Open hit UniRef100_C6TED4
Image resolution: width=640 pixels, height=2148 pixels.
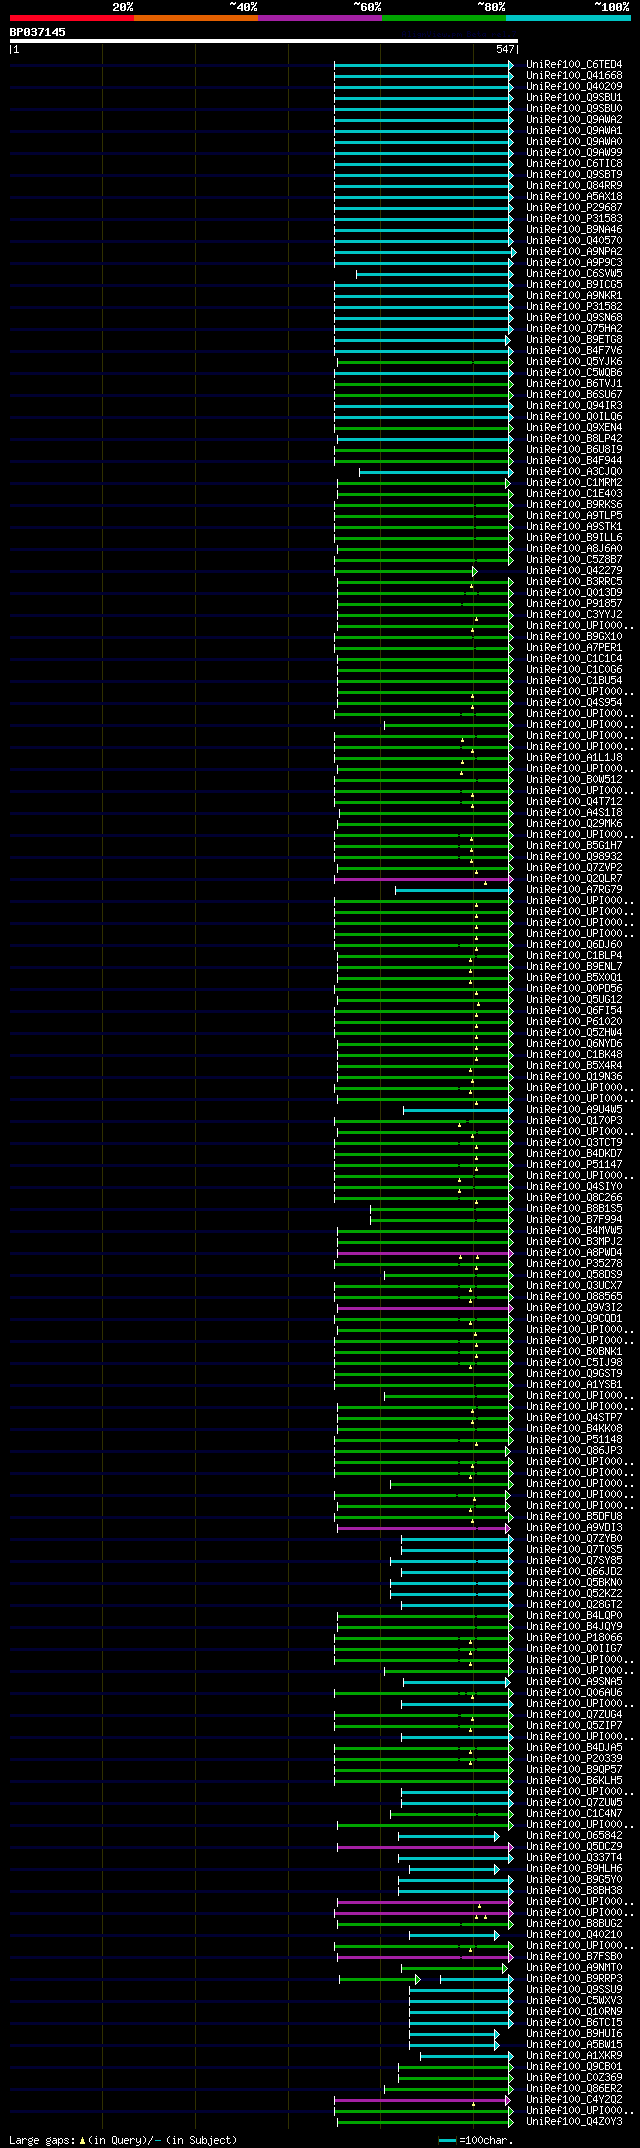coord(574,64)
